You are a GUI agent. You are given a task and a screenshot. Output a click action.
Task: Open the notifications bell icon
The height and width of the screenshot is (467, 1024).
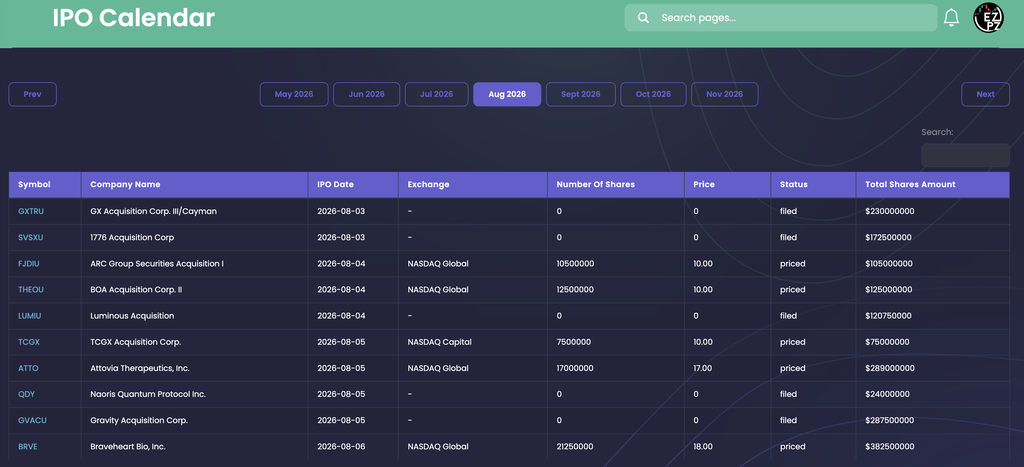(952, 18)
